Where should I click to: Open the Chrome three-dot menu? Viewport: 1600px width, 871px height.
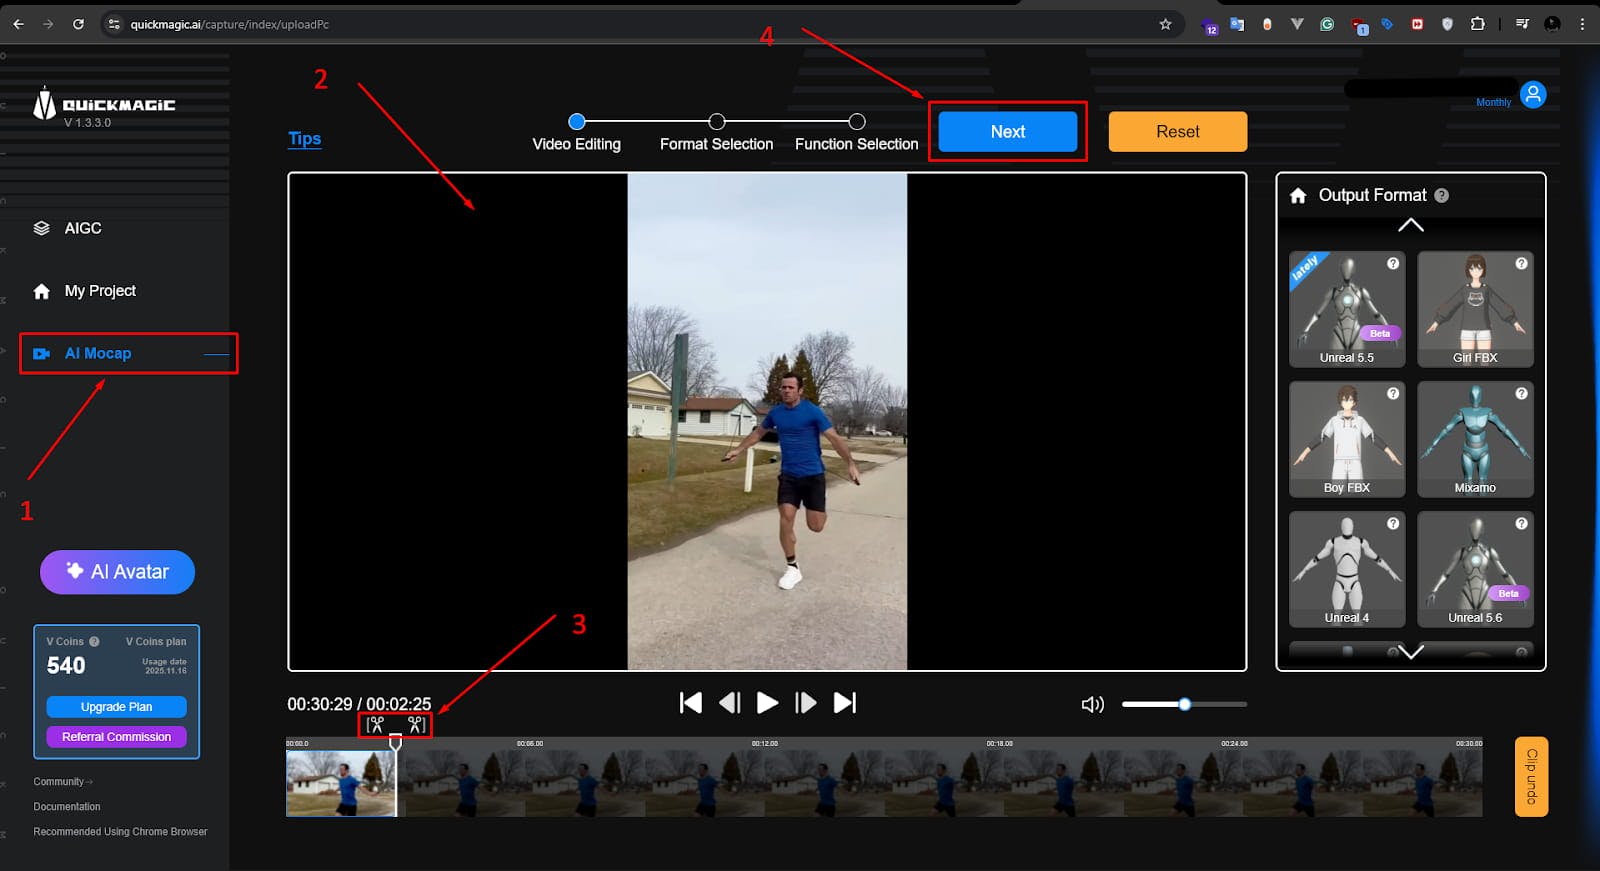point(1582,24)
